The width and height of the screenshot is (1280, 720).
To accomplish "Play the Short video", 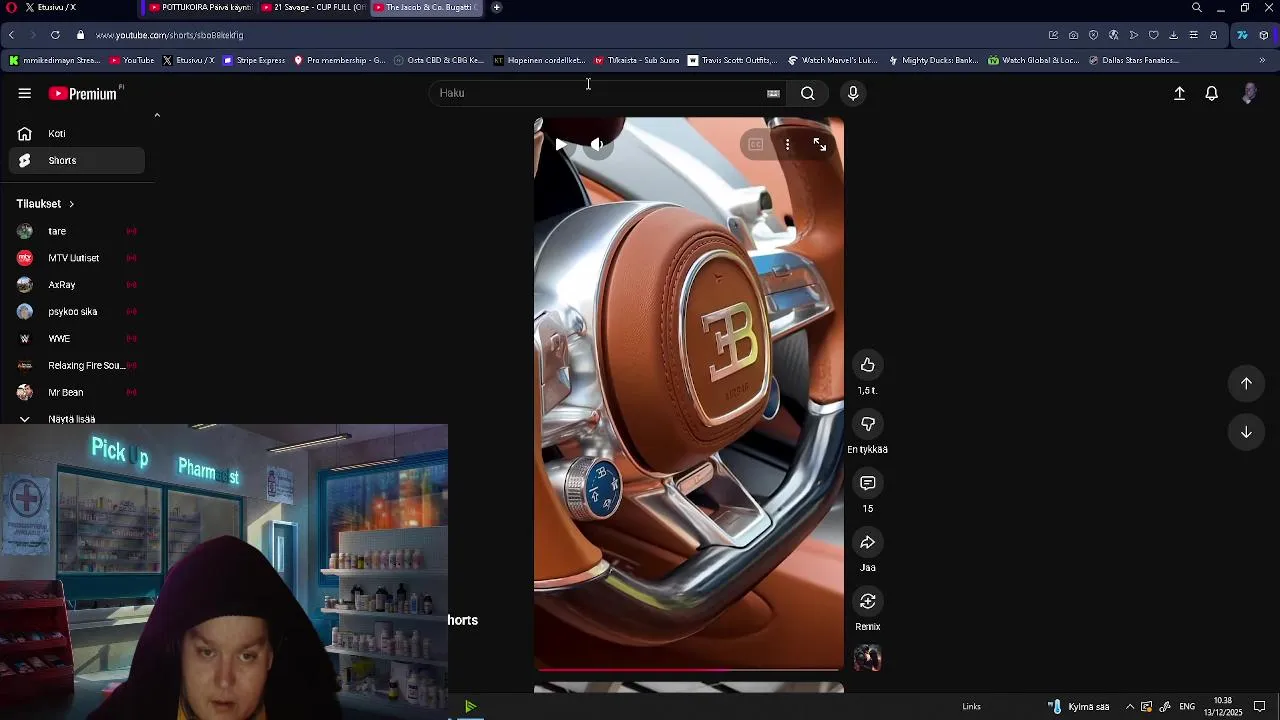I will (561, 145).
